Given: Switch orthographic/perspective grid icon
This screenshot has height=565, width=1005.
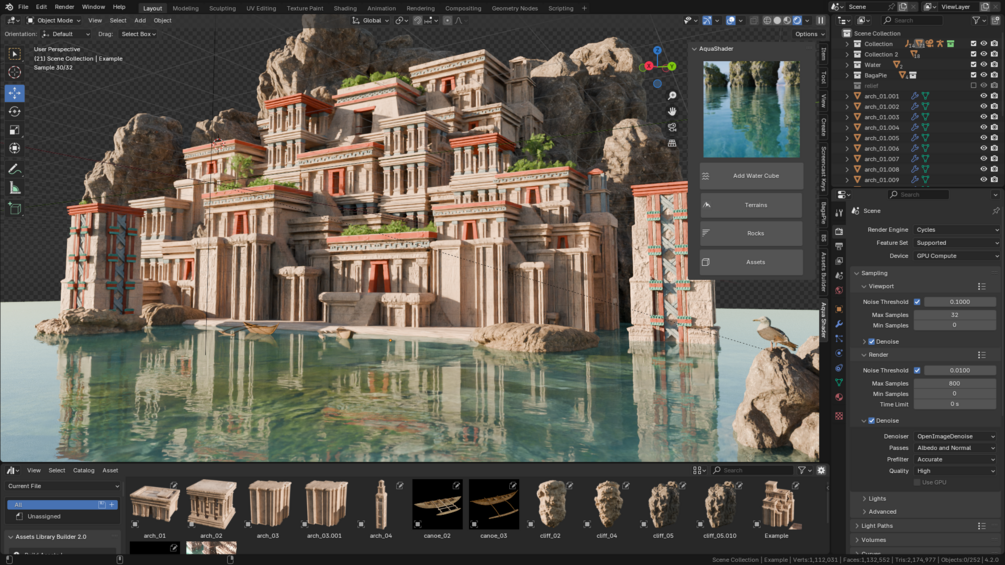Looking at the screenshot, I should pyautogui.click(x=672, y=143).
